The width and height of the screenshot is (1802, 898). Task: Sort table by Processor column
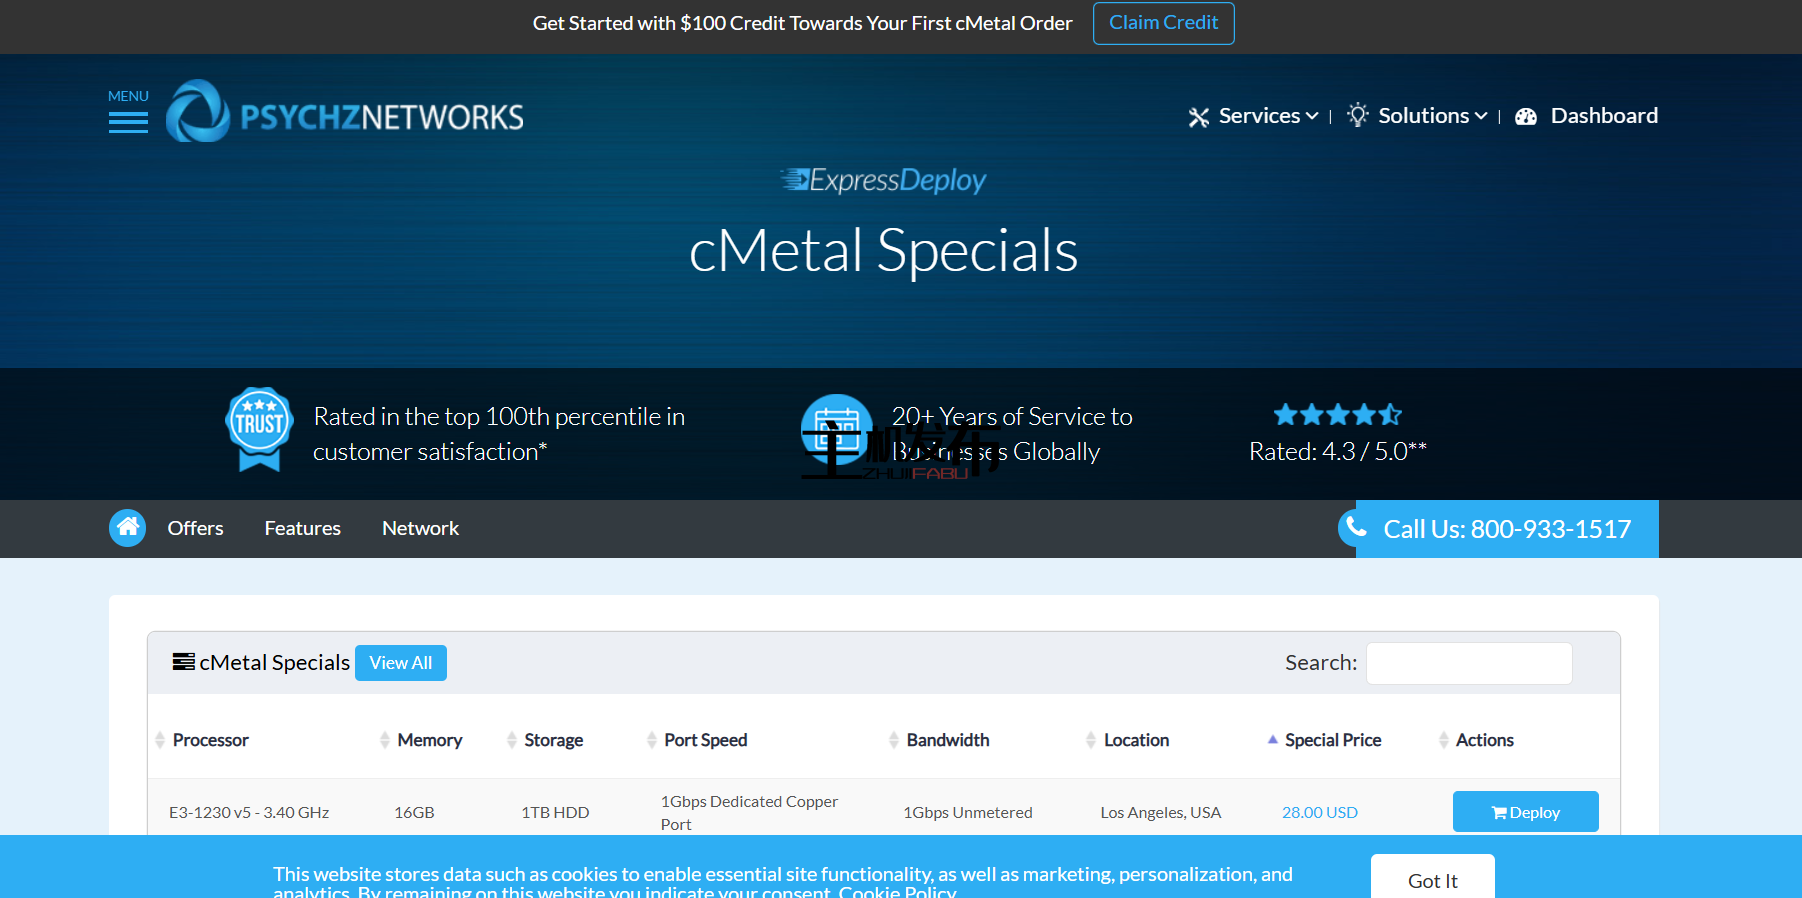210,740
